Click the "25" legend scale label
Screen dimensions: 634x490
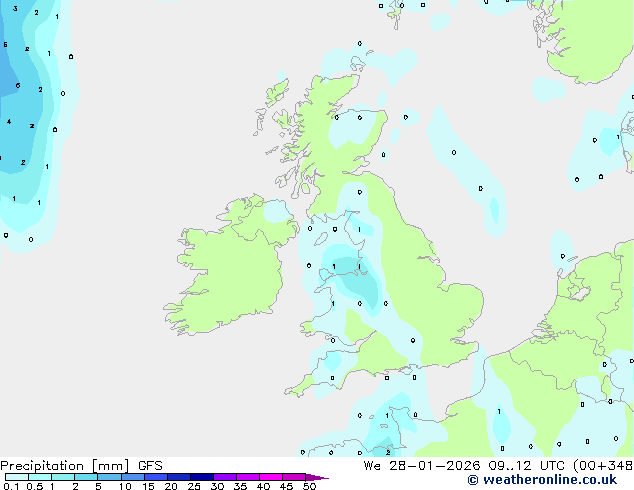coord(194,486)
